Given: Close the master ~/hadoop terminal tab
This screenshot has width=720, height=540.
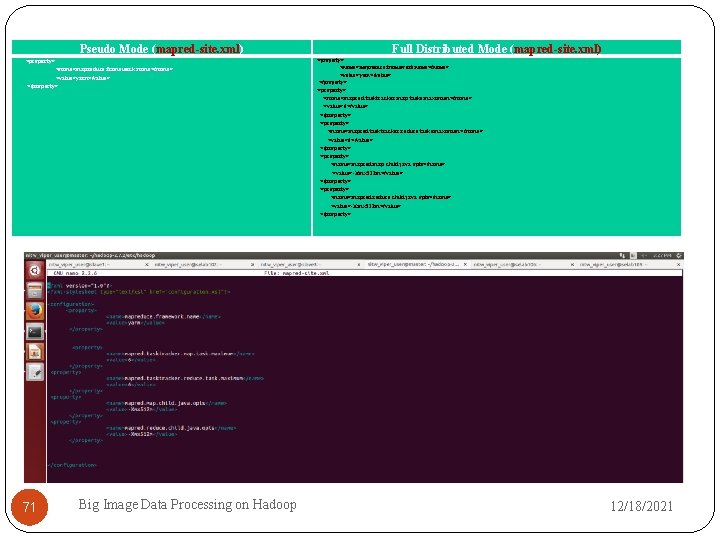Looking at the screenshot, I should [465, 265].
